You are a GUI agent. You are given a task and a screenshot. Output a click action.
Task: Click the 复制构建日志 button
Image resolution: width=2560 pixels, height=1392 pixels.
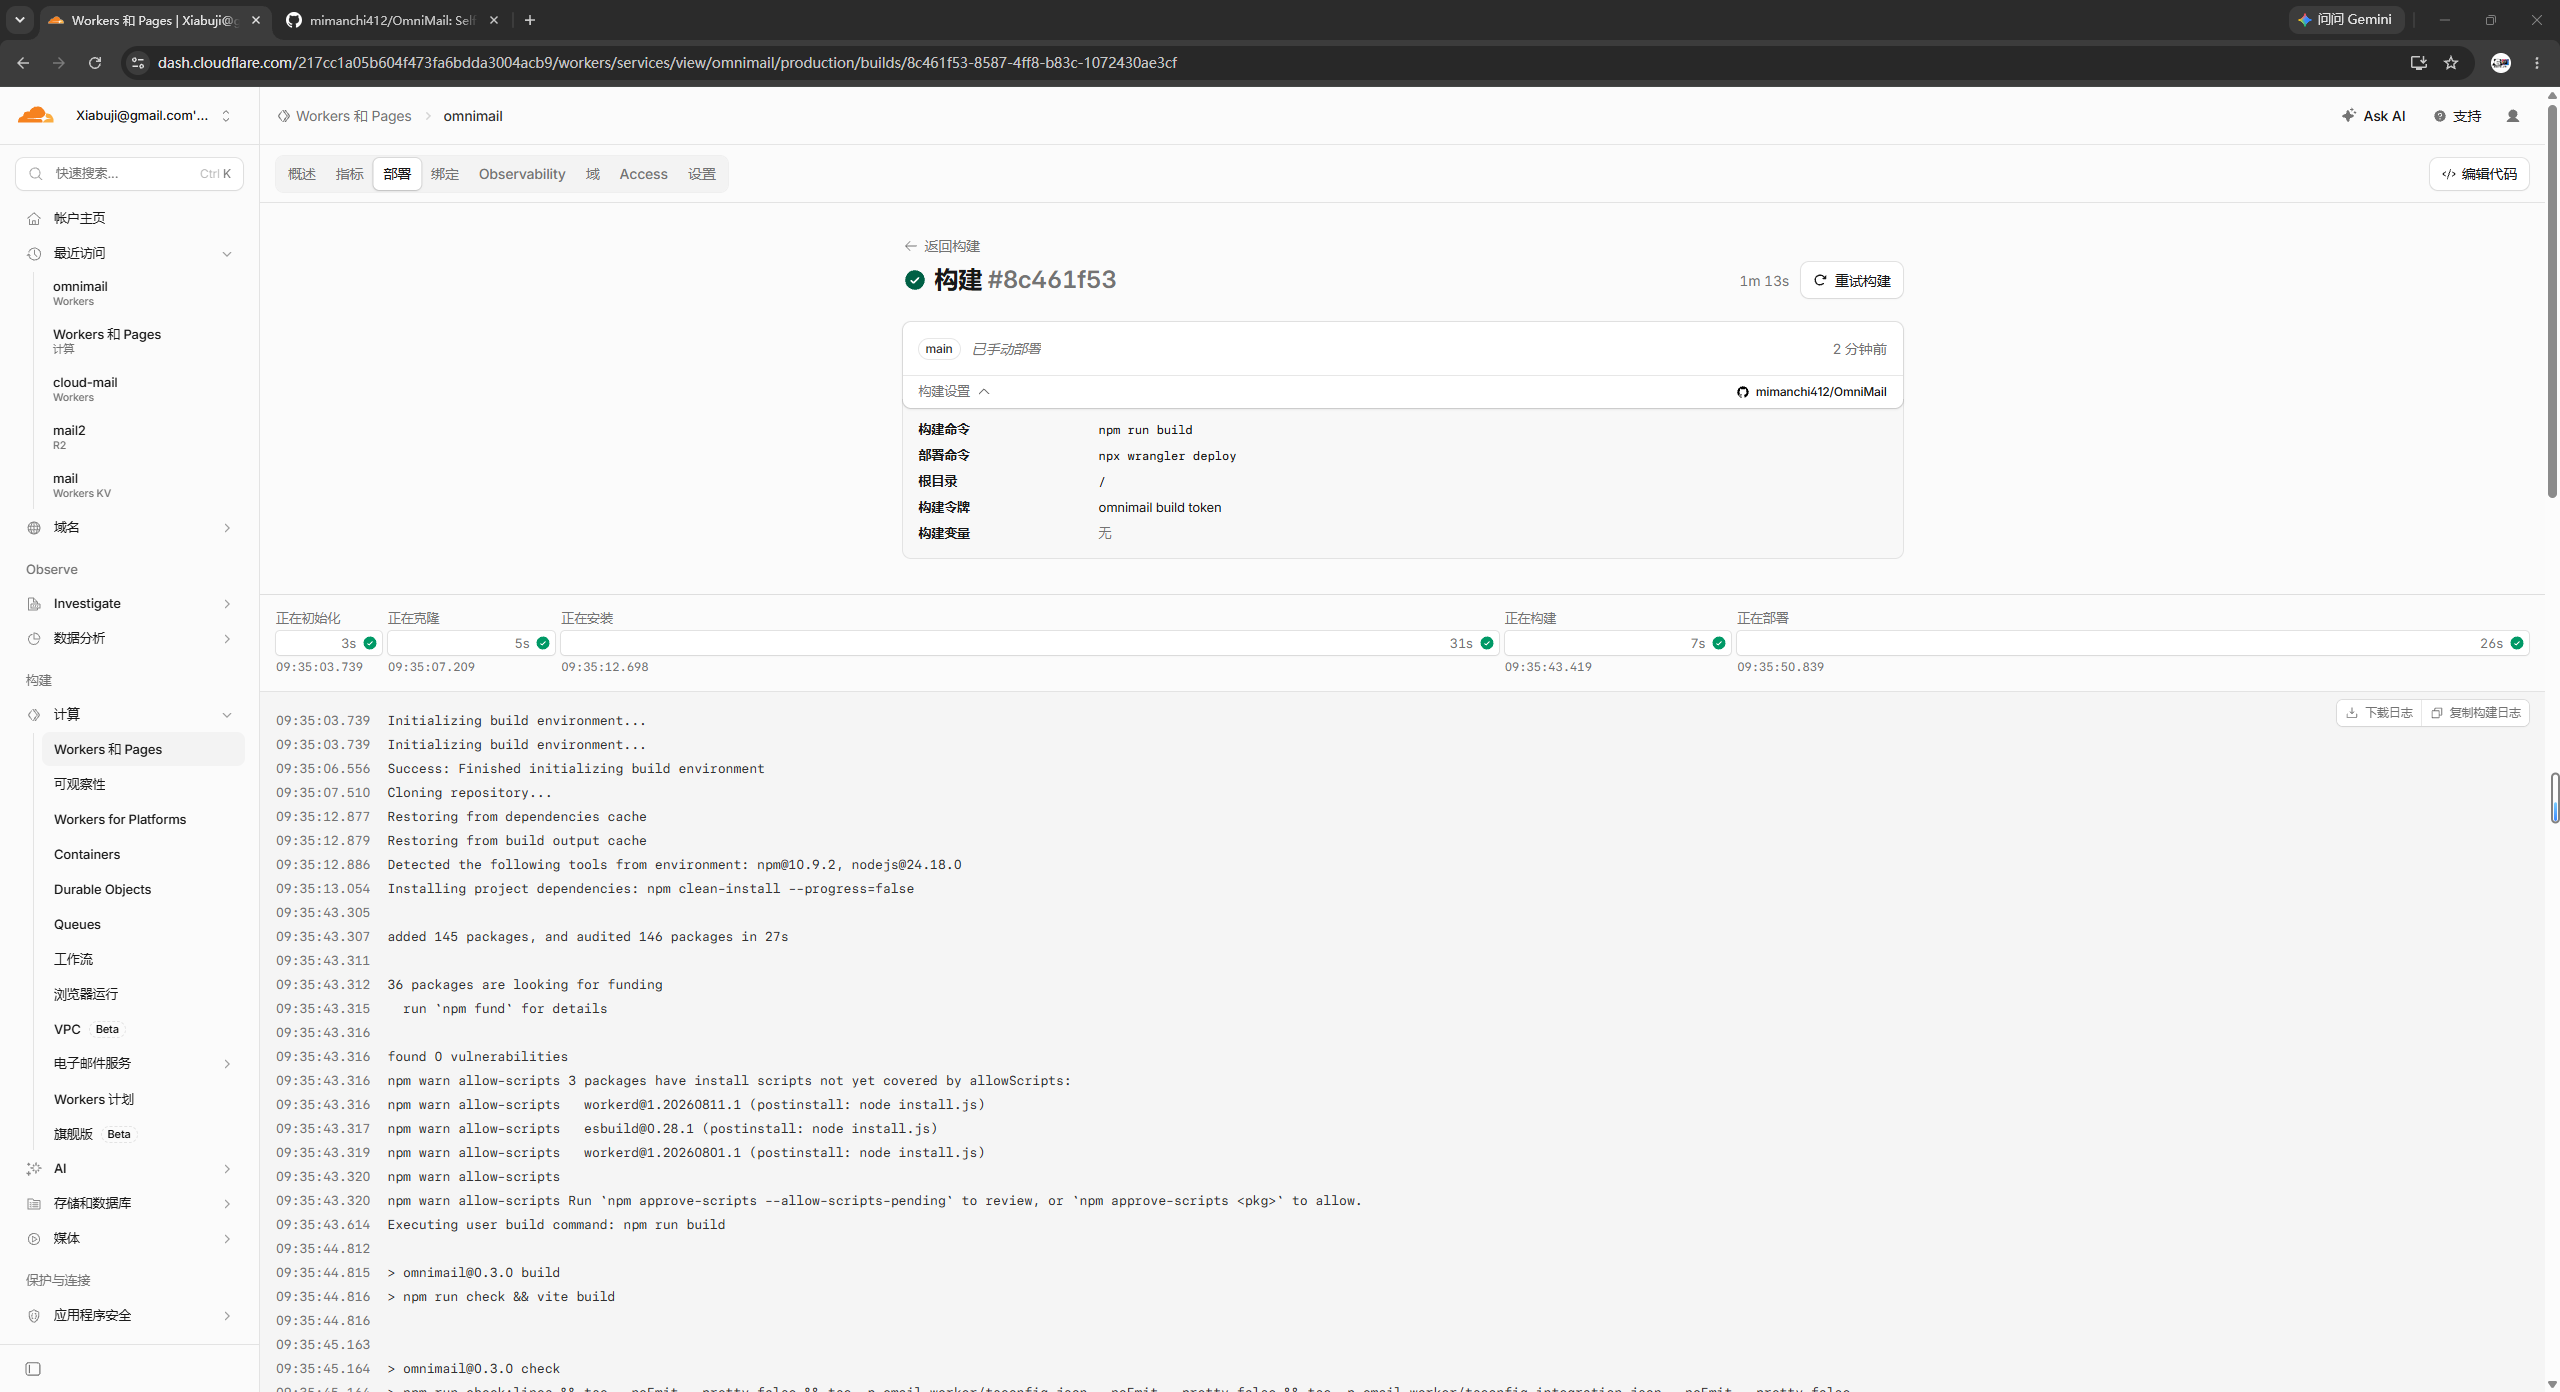(2476, 713)
